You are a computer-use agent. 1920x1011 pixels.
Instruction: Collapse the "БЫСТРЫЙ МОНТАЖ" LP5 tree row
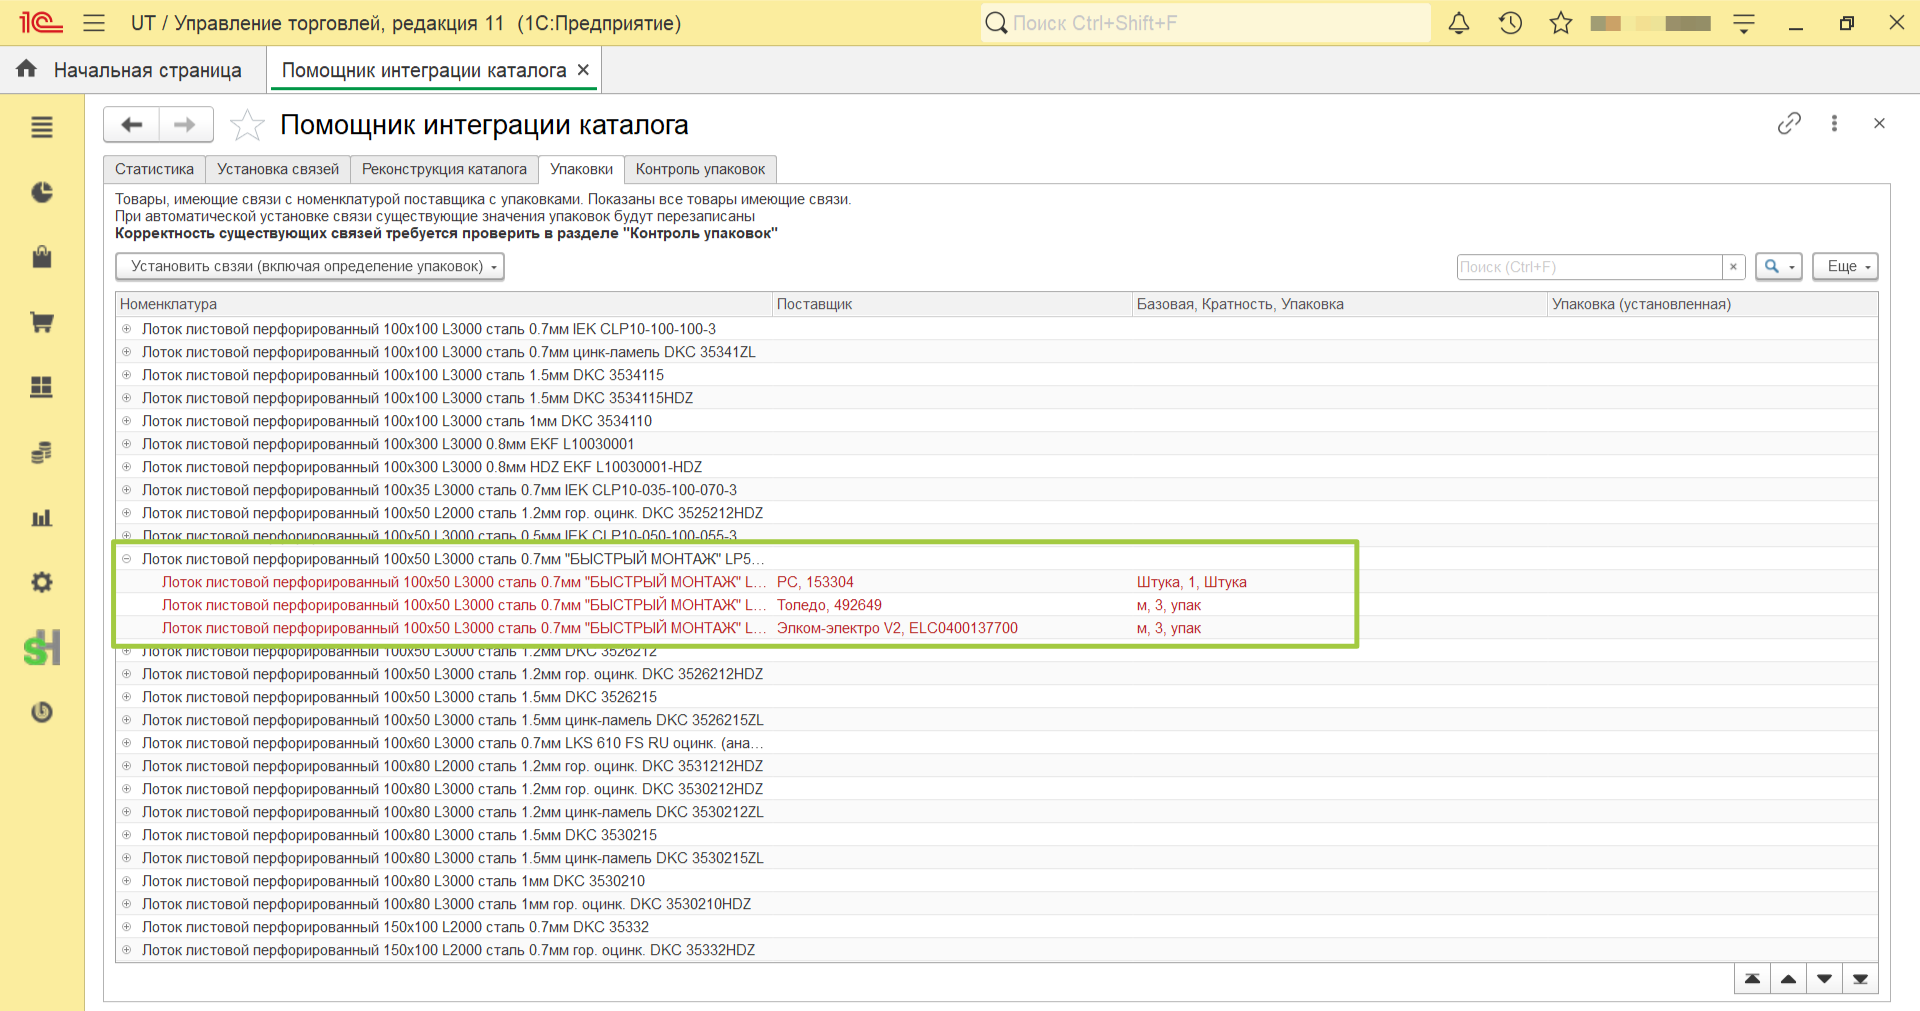pos(127,559)
